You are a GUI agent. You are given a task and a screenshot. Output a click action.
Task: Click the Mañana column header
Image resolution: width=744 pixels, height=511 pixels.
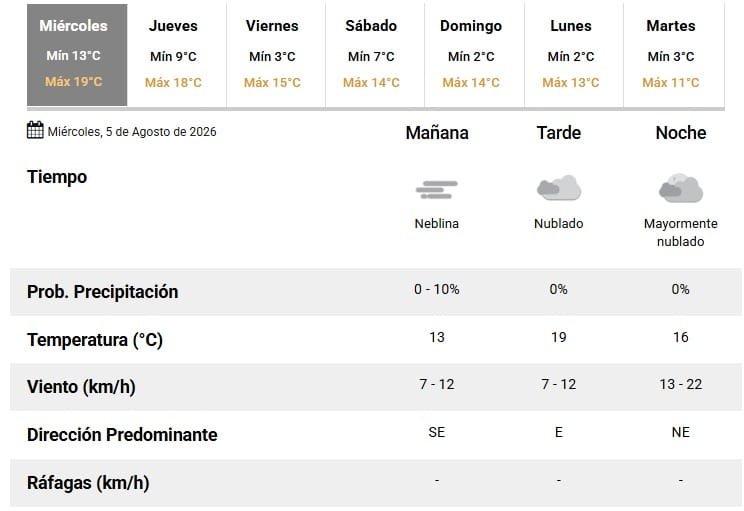pos(437,133)
